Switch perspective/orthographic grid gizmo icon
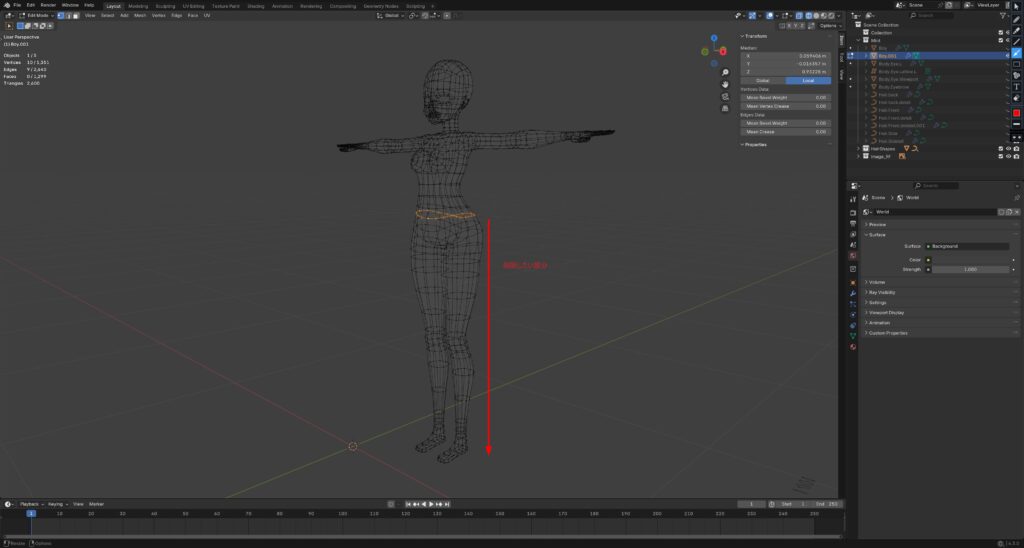This screenshot has width=1024, height=548. click(x=725, y=108)
